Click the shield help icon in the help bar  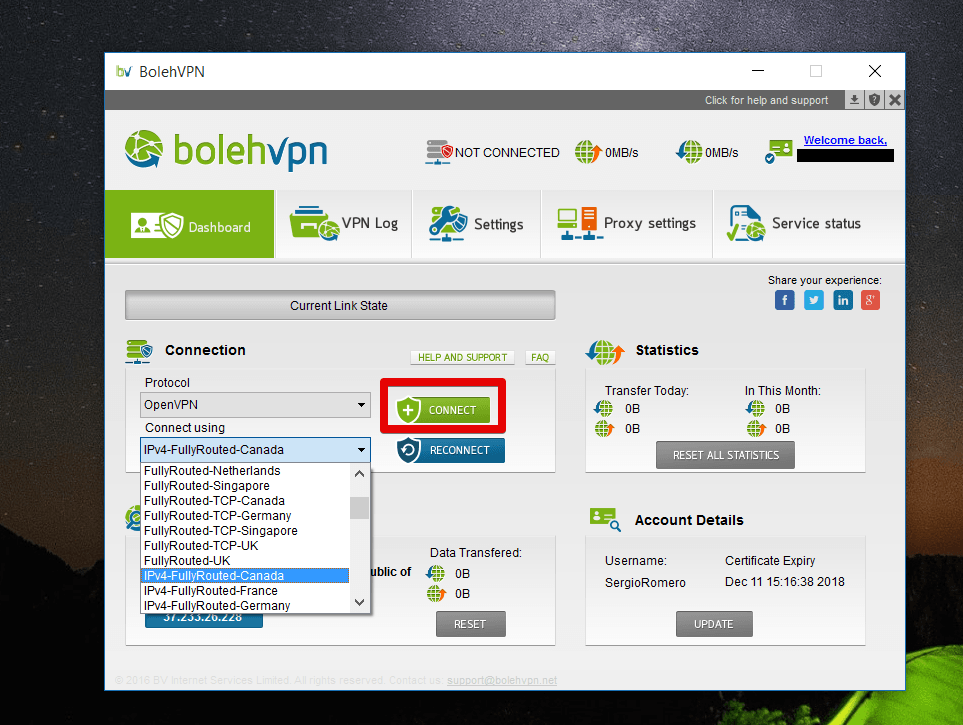pyautogui.click(x=875, y=100)
